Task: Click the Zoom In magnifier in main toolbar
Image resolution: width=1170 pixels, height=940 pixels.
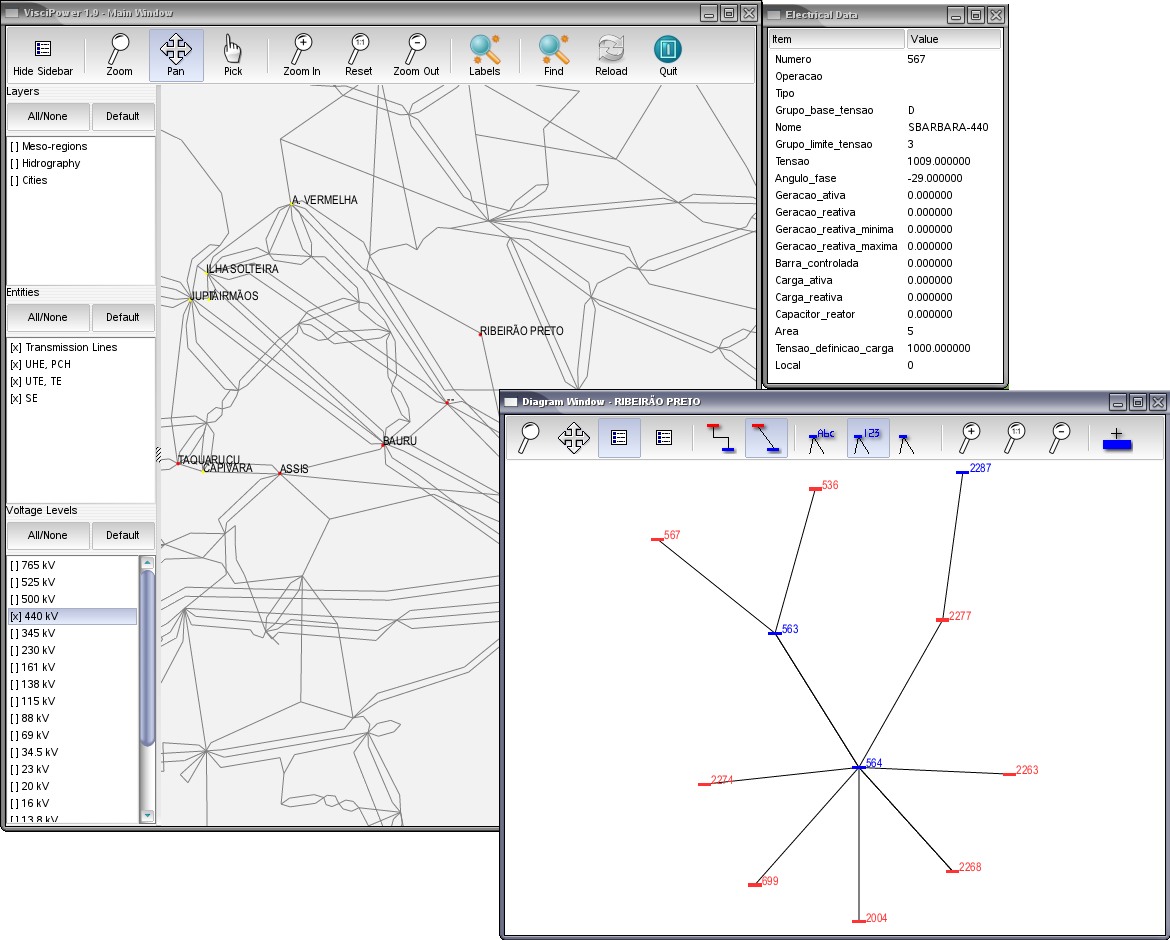Action: (x=301, y=55)
